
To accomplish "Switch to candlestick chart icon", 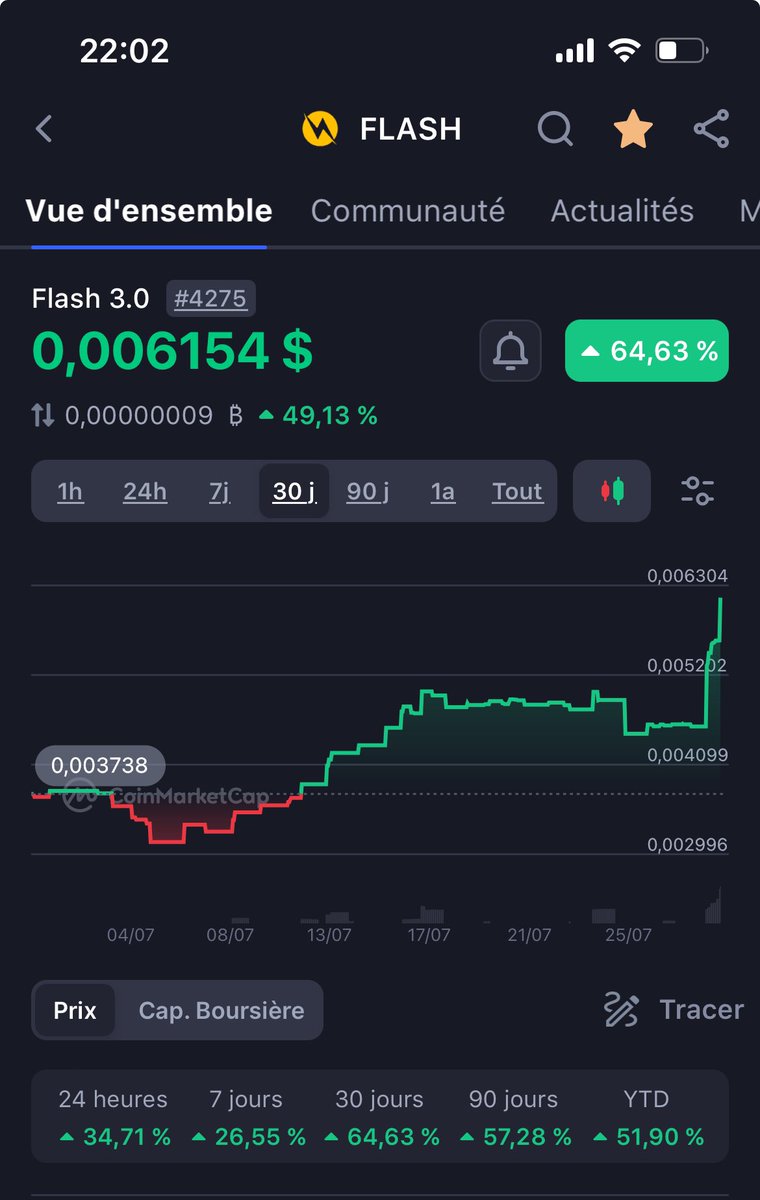I will [x=612, y=491].
